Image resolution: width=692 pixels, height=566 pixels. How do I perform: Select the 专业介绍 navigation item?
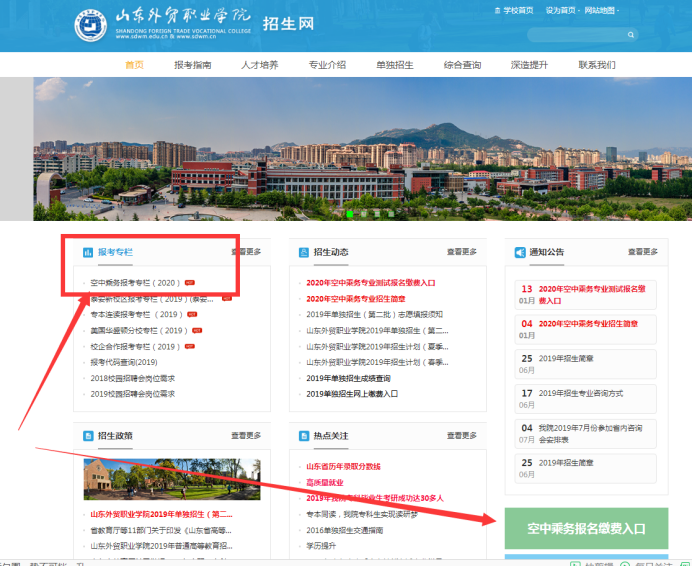(x=327, y=65)
